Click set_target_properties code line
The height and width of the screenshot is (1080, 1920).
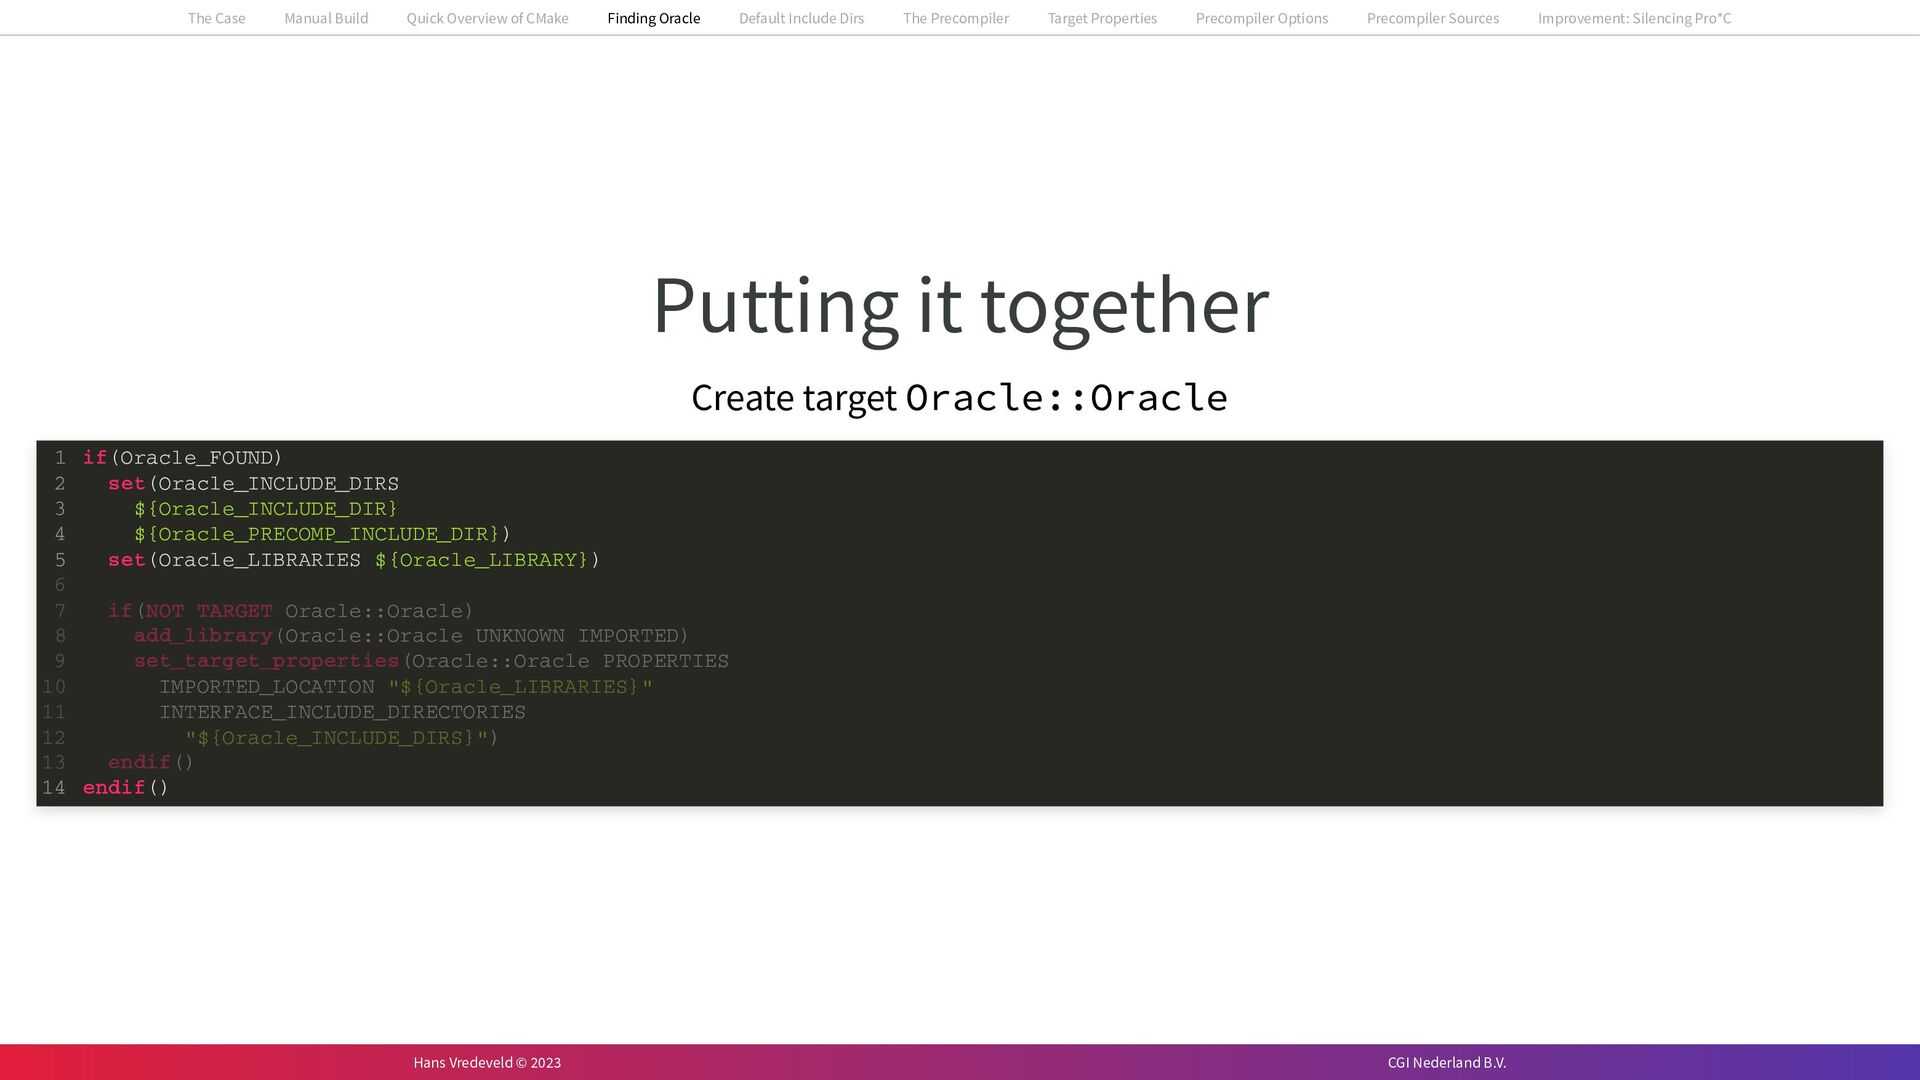point(430,661)
